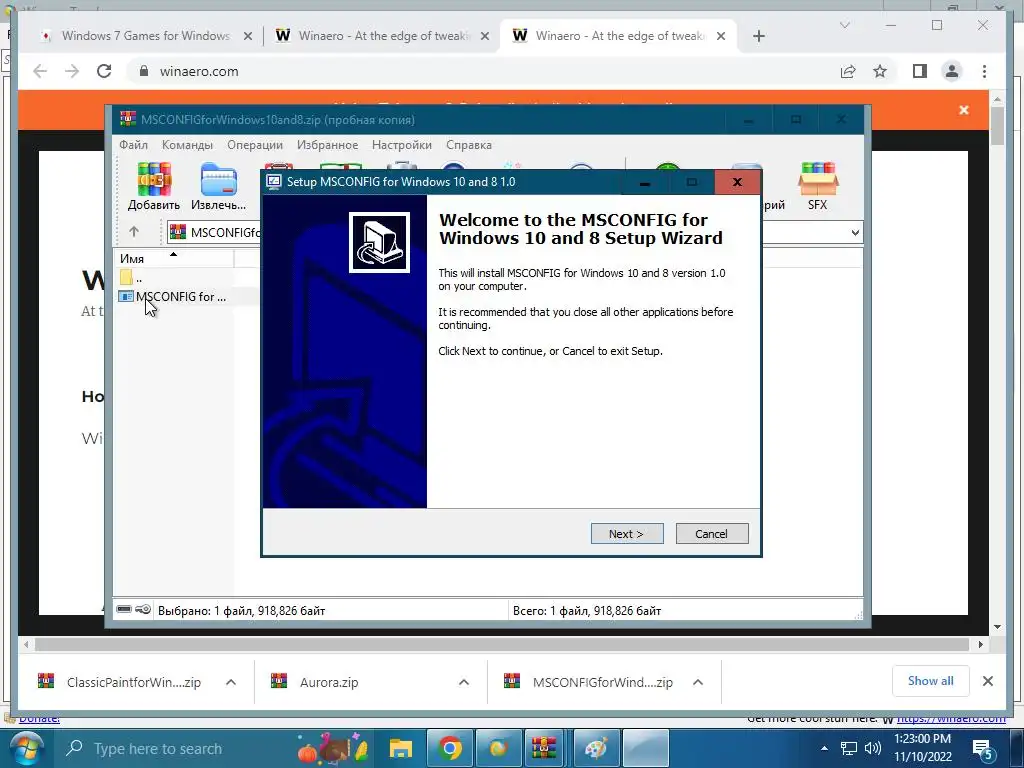This screenshot has height=768, width=1024.
Task: Close the Chrome downloads bar
Action: tap(988, 681)
